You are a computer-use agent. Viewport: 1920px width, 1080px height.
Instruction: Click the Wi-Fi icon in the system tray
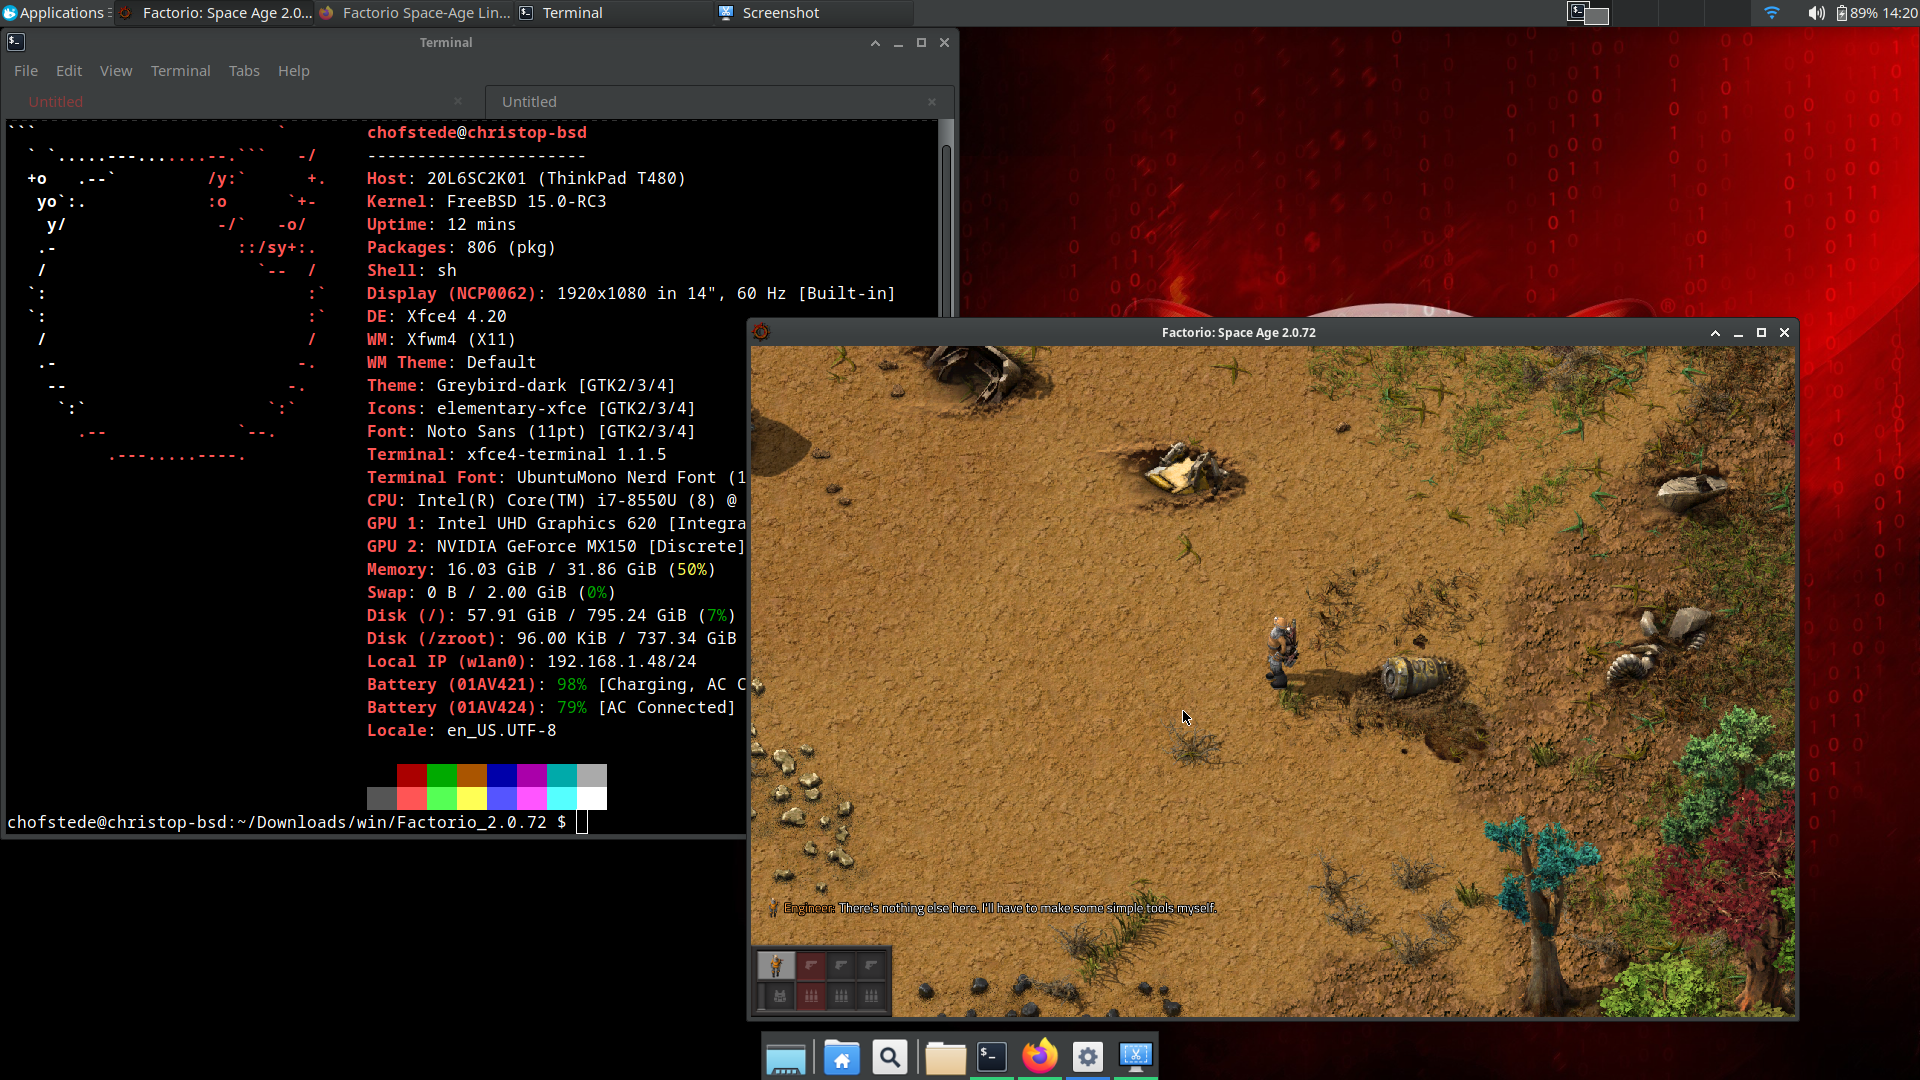(x=1771, y=13)
